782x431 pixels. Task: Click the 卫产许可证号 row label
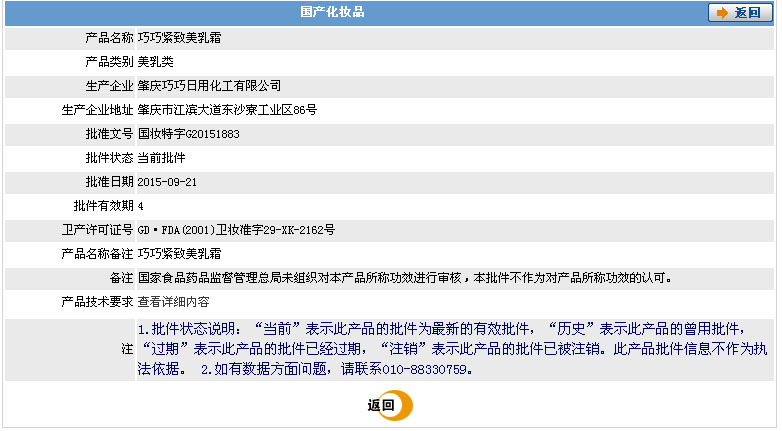(x=97, y=229)
